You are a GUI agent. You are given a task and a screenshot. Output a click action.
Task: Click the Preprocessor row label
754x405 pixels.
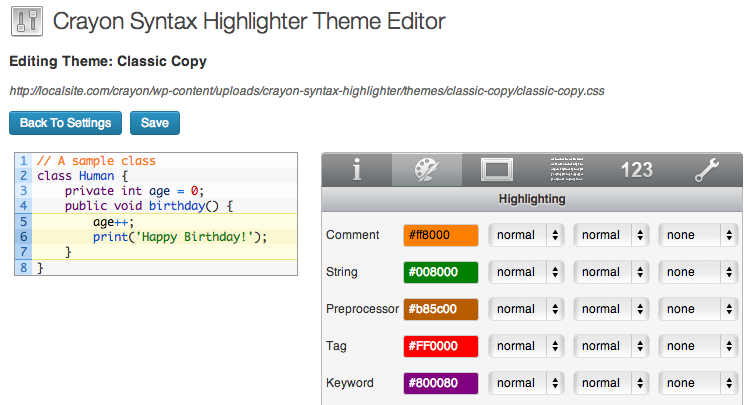(x=362, y=309)
